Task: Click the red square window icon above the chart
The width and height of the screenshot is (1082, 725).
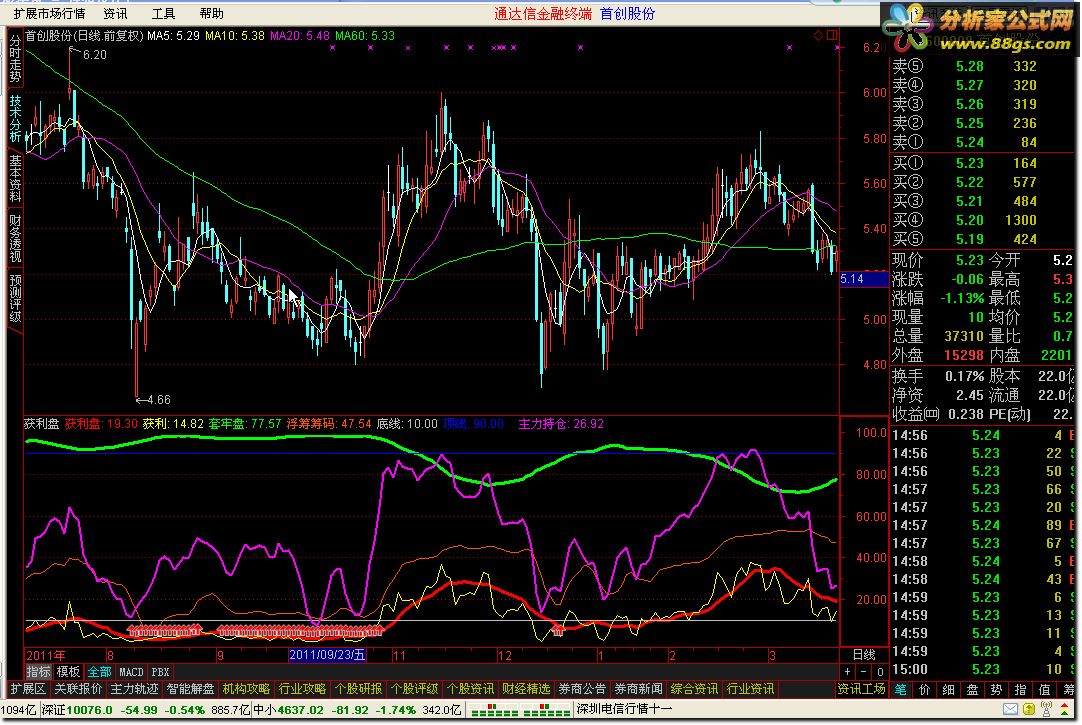Action: tap(832, 35)
